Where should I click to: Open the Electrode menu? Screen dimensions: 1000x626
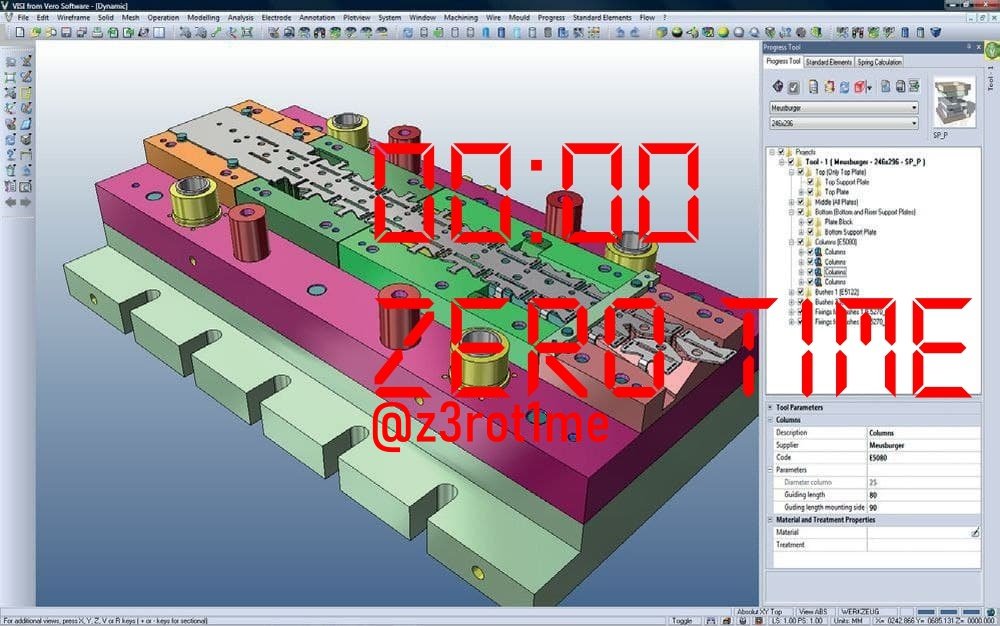tap(276, 18)
